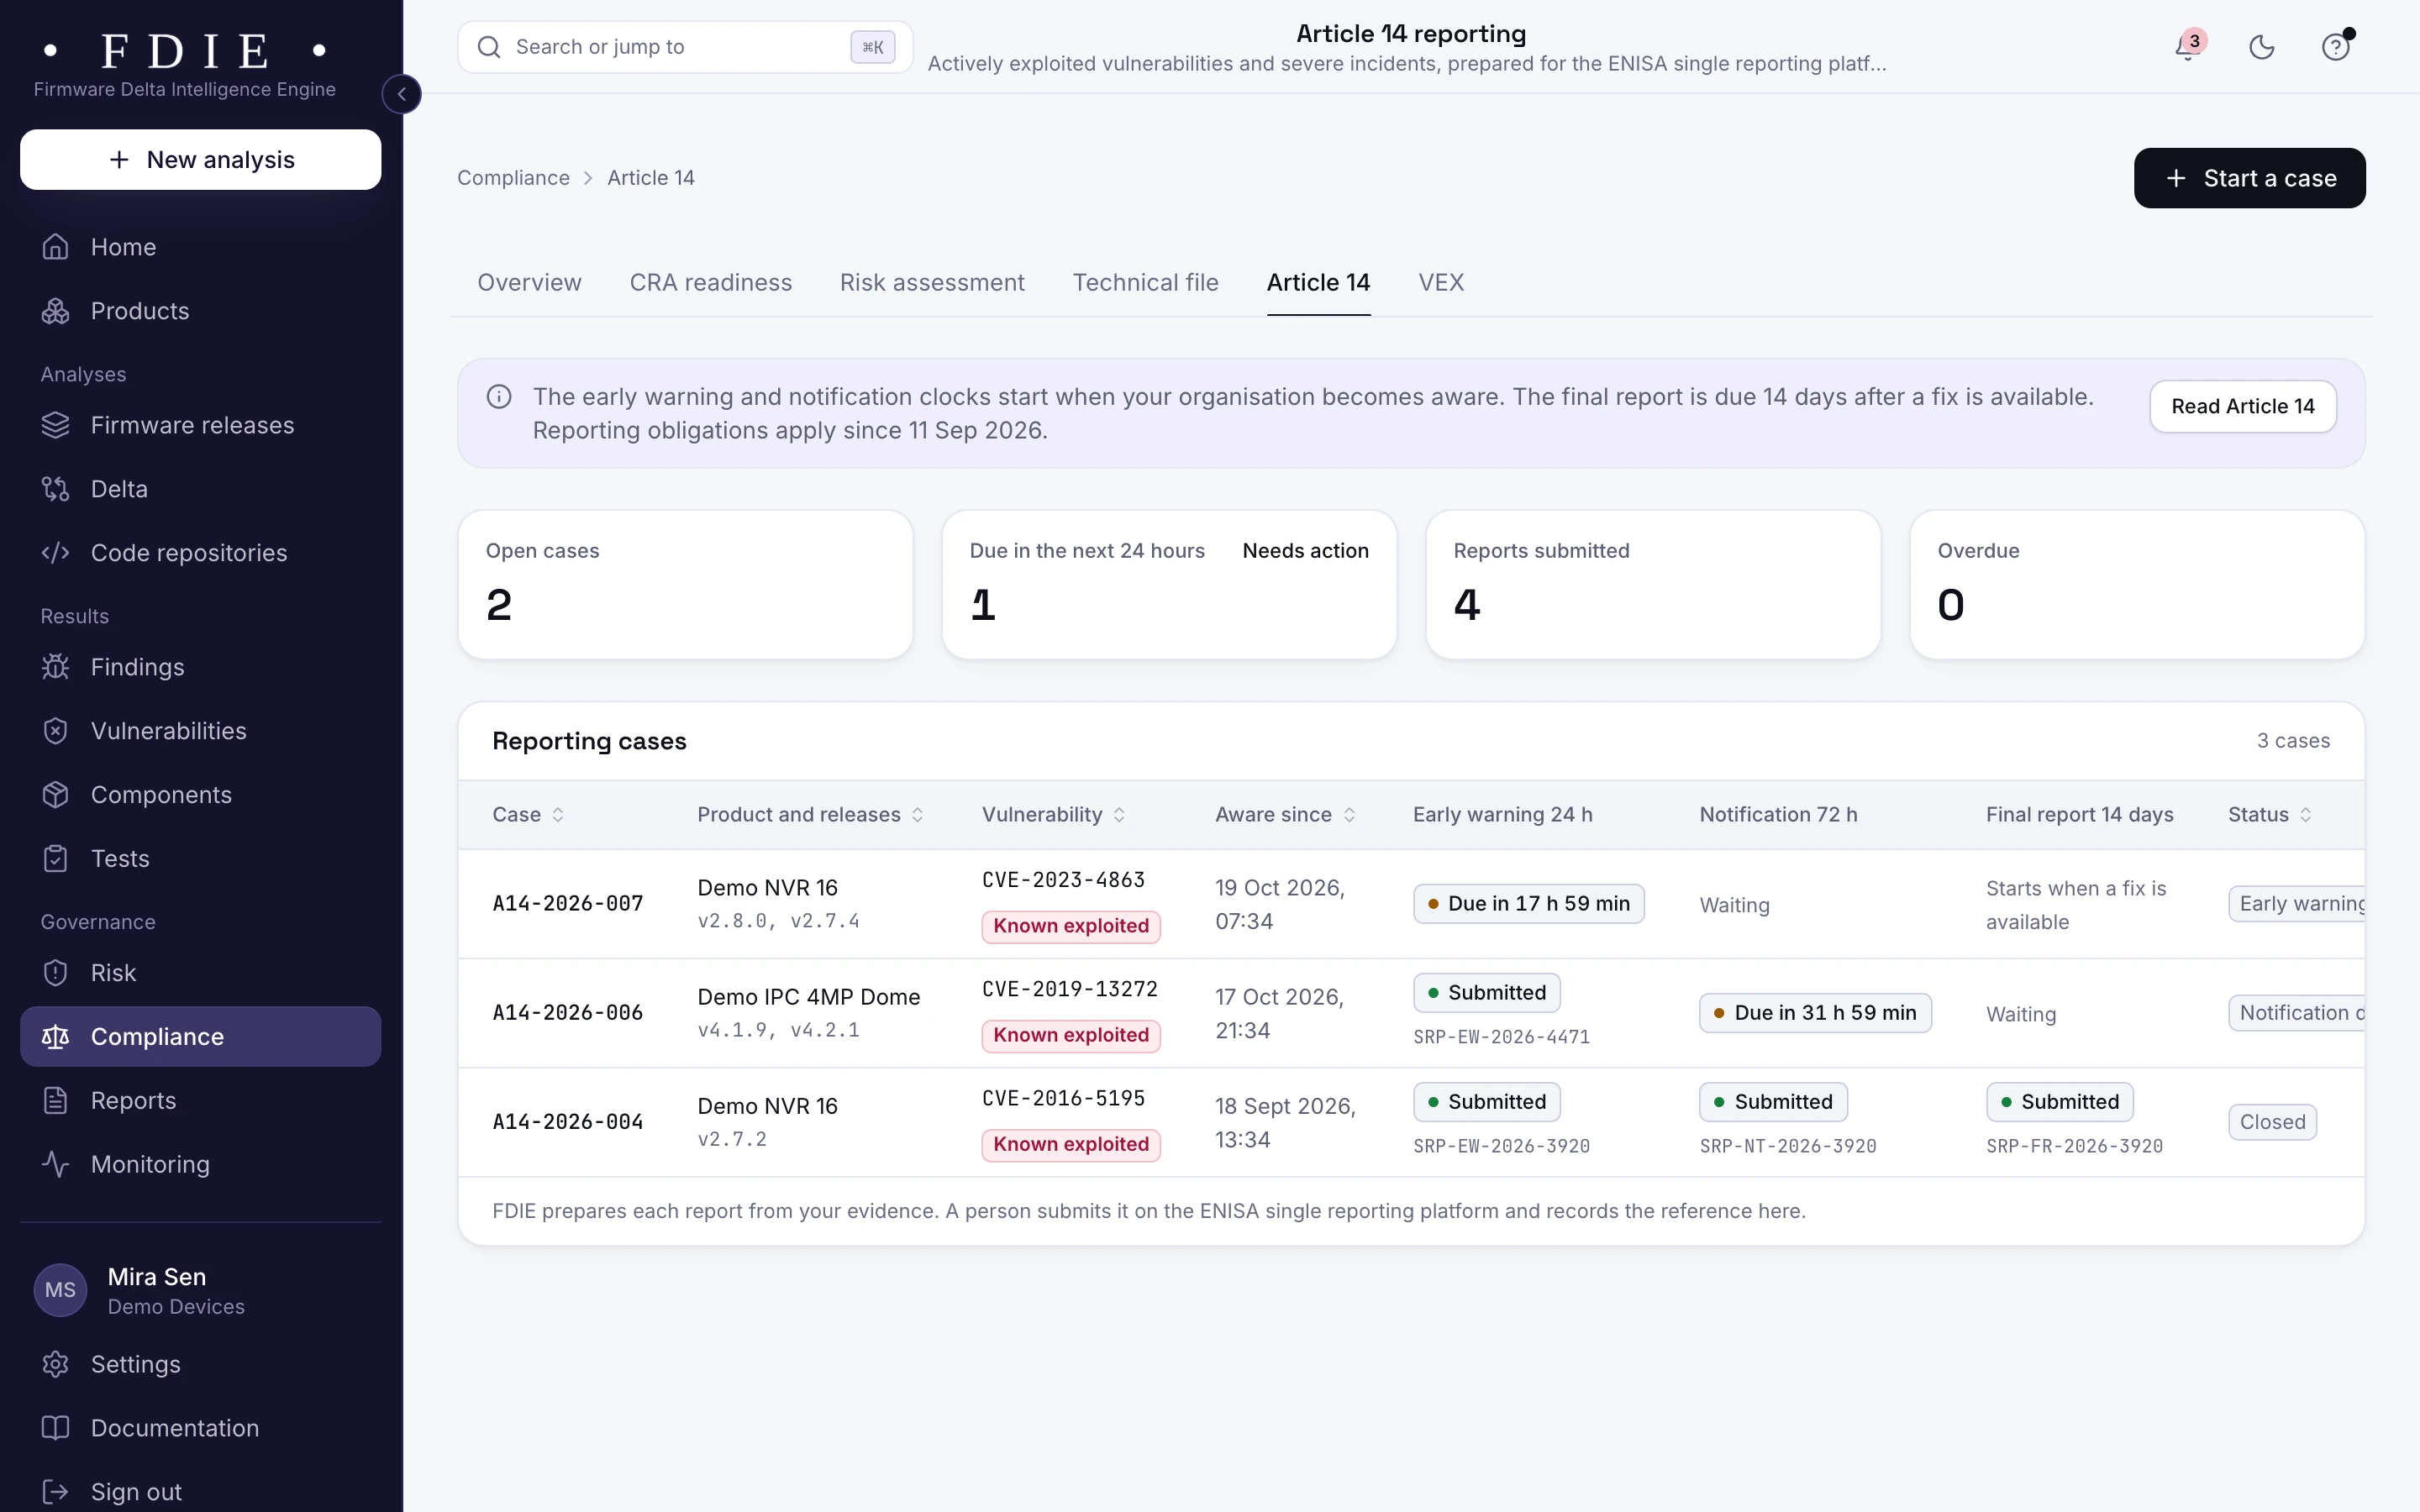2420x1512 pixels.
Task: Open Vulnerabilities shield icon
Action: pos(56,731)
